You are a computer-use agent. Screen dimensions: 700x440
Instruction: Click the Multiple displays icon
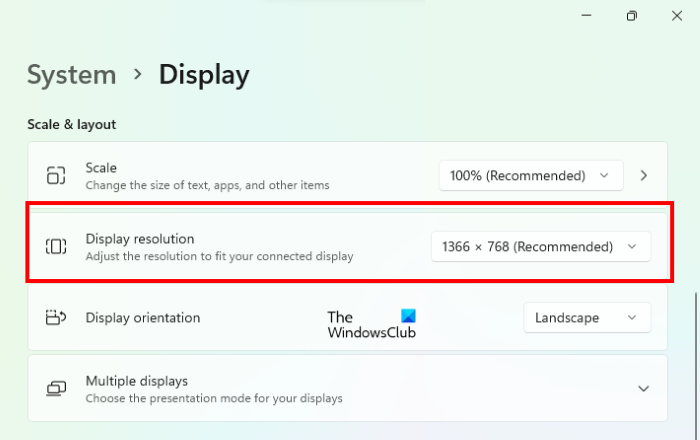click(x=56, y=389)
